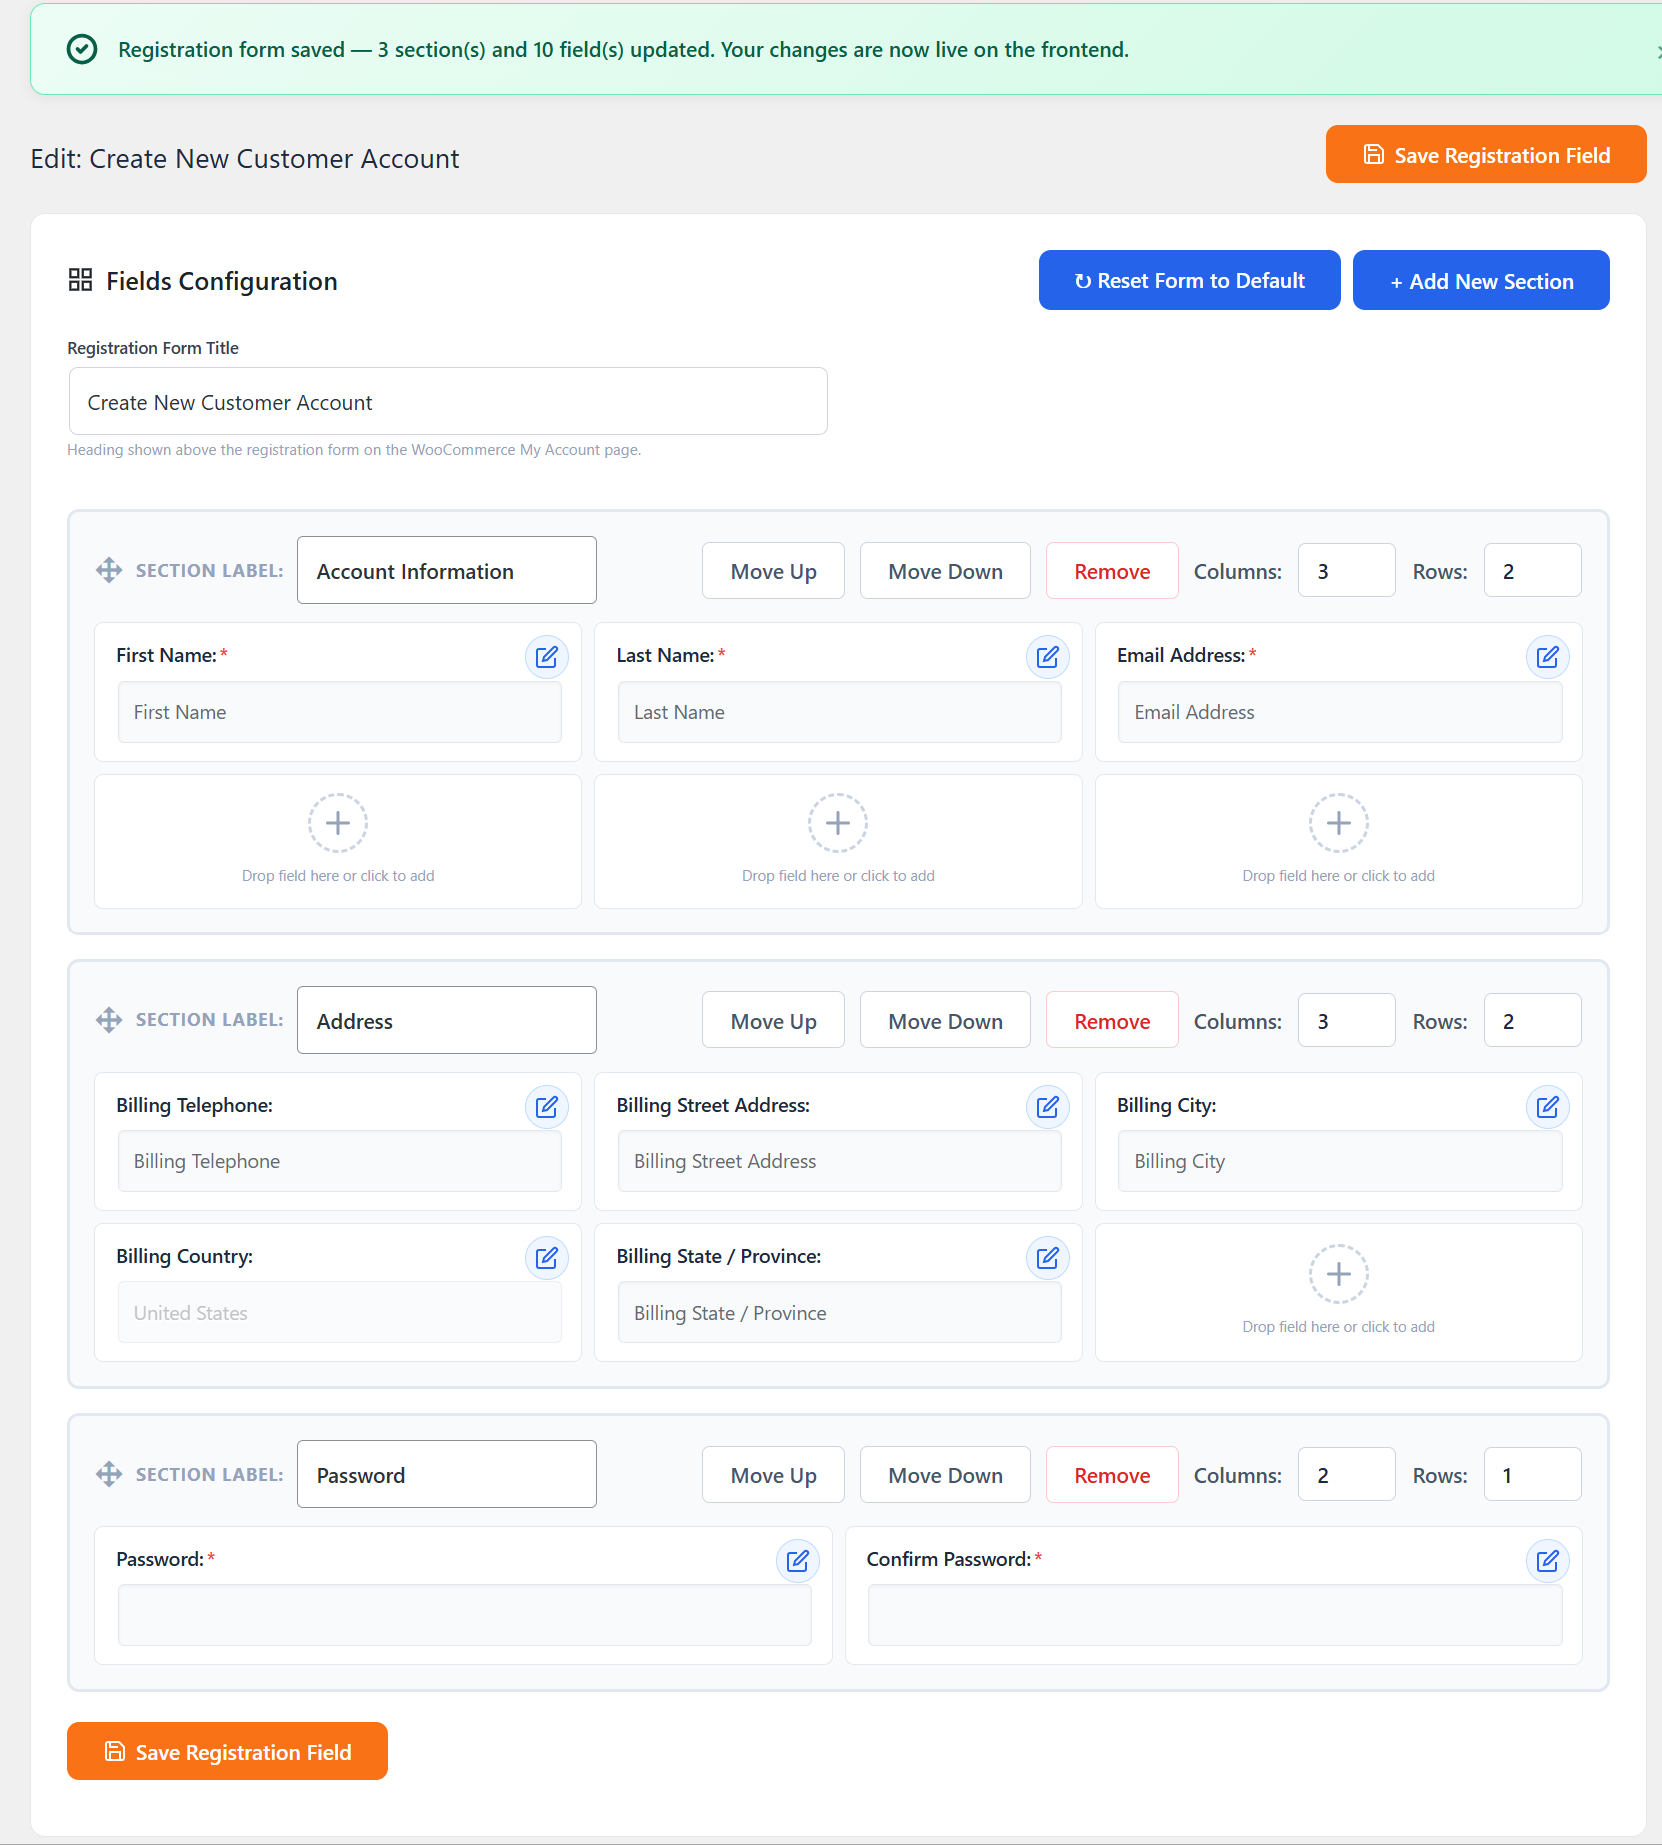
Task: Edit the Email Address field via pencil icon
Action: 1547,657
